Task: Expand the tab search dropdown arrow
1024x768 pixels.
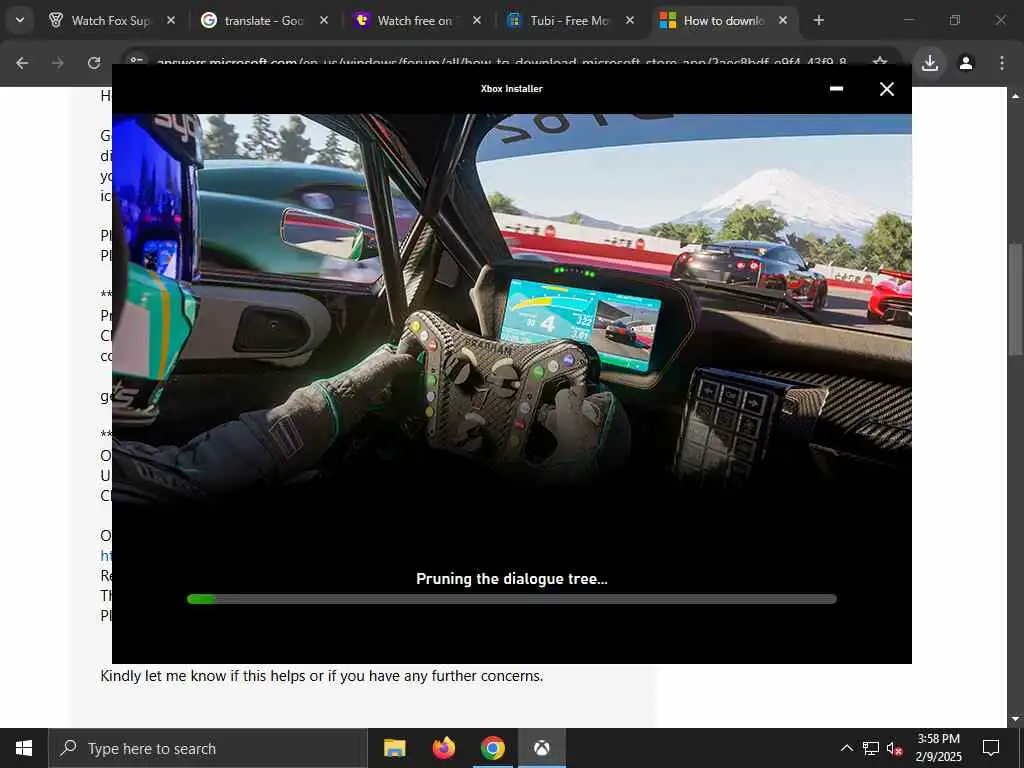Action: click(20, 20)
